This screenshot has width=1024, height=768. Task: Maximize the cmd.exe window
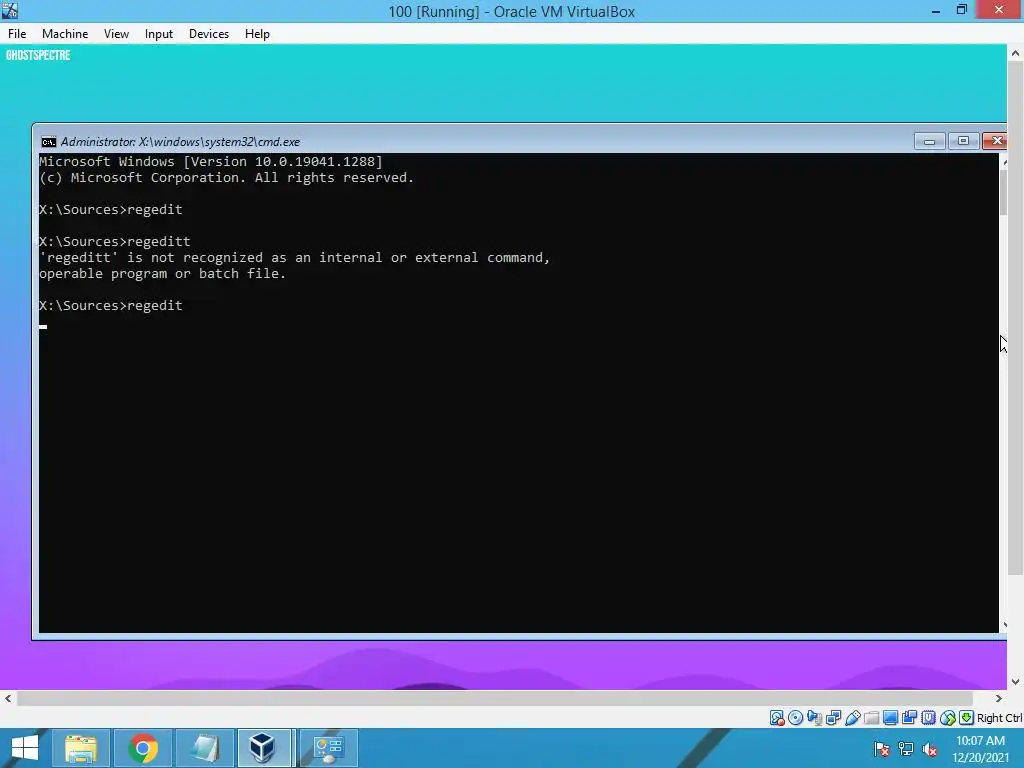pyautogui.click(x=963, y=140)
